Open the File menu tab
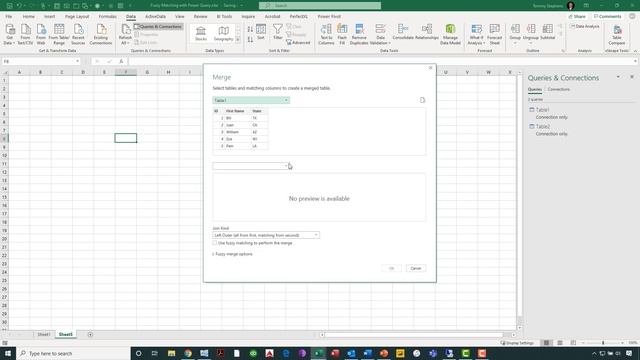 click(x=9, y=16)
